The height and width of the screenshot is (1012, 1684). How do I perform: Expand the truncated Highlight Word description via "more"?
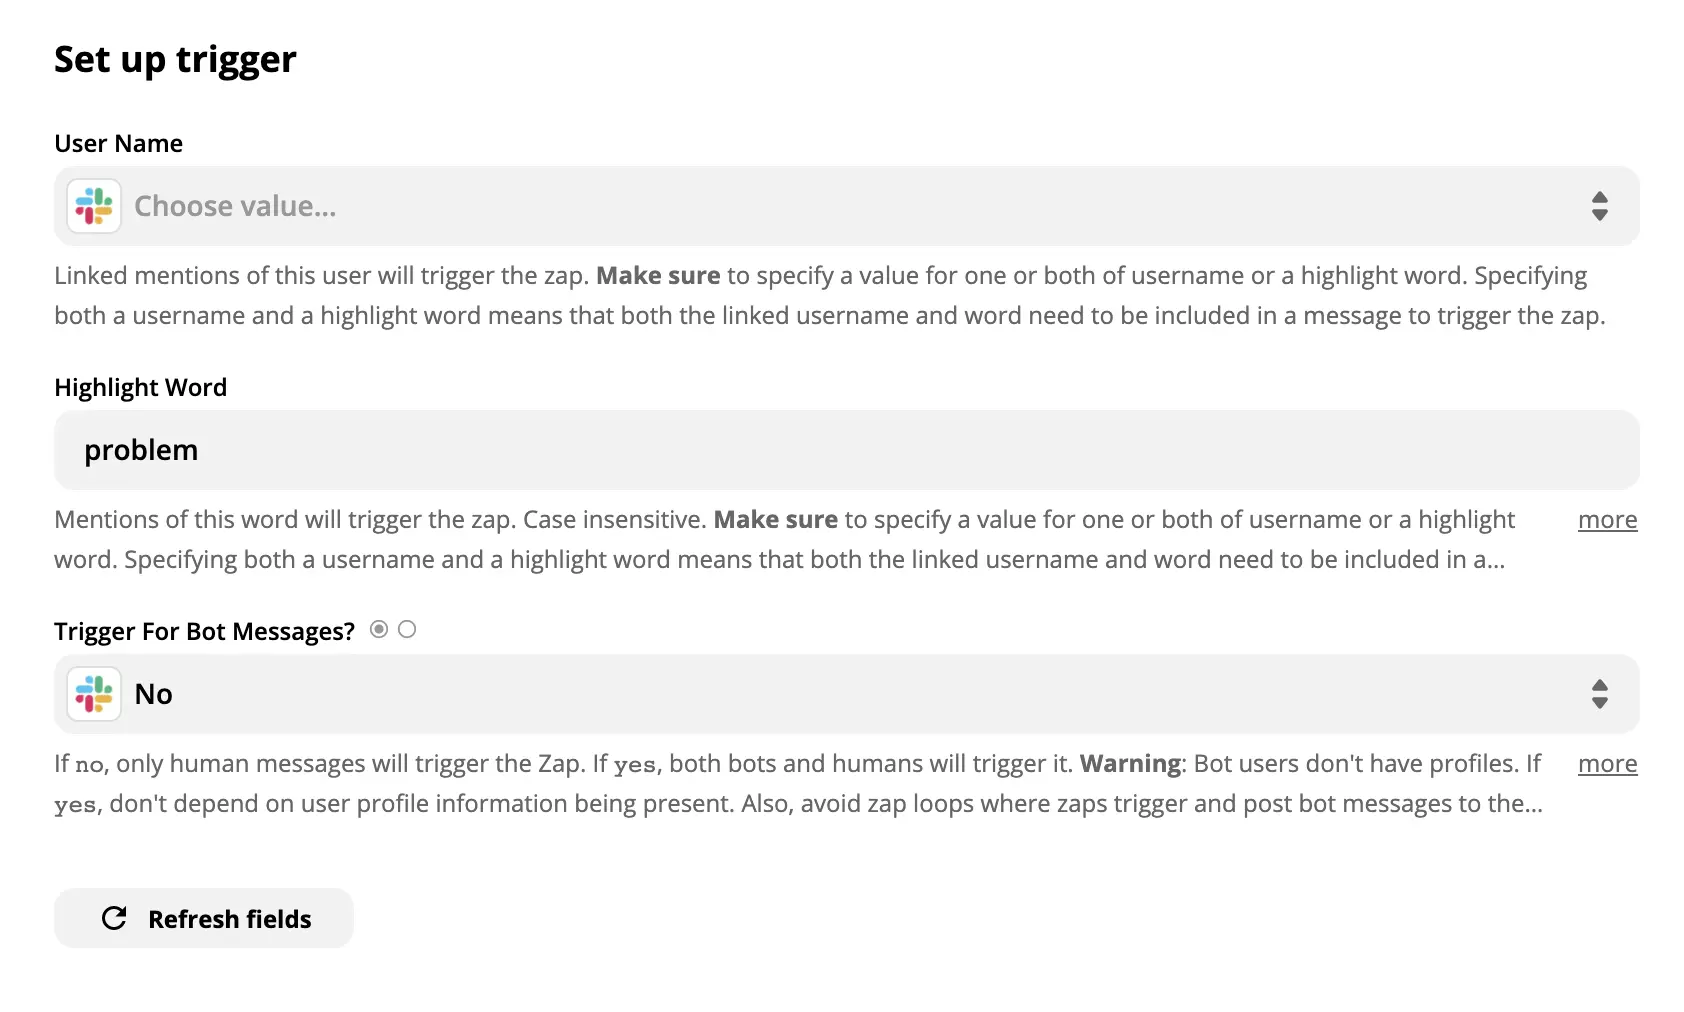tap(1607, 520)
